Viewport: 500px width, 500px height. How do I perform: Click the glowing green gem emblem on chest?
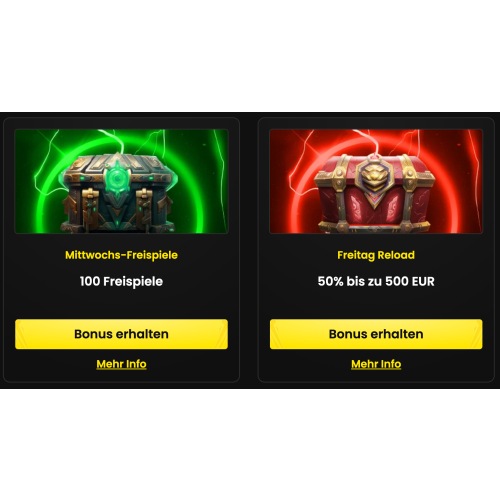[117, 178]
